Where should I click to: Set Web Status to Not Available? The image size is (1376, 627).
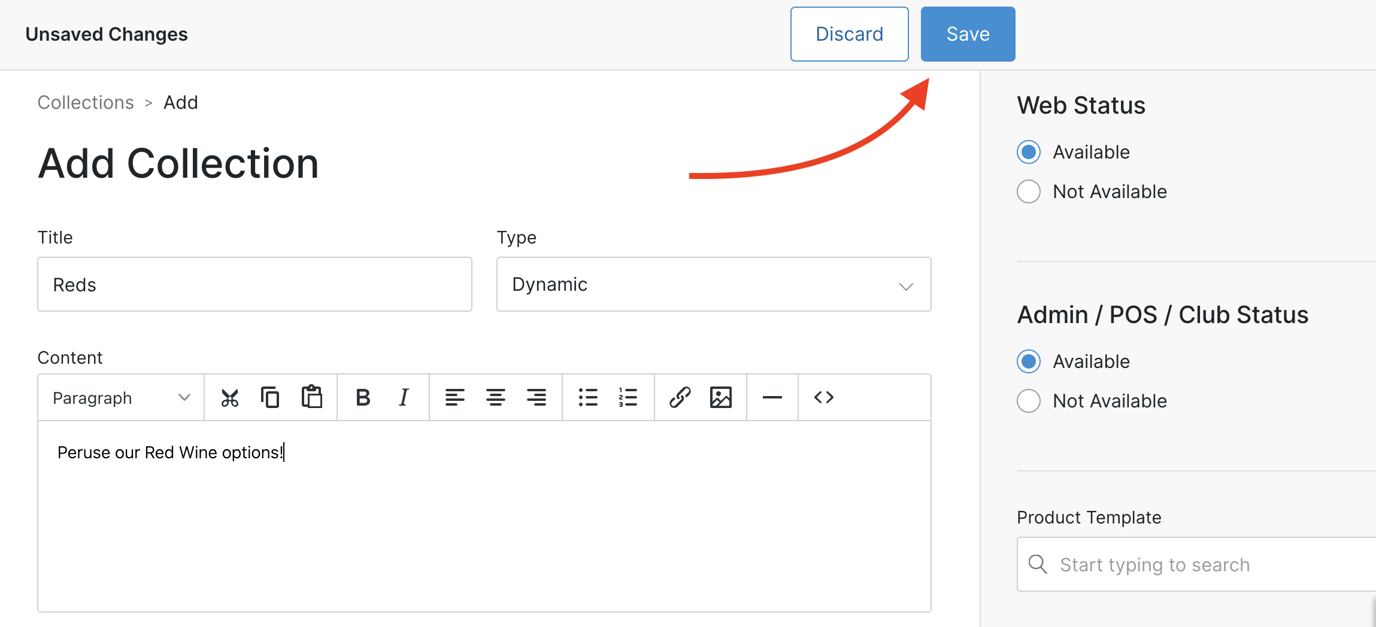click(1028, 191)
